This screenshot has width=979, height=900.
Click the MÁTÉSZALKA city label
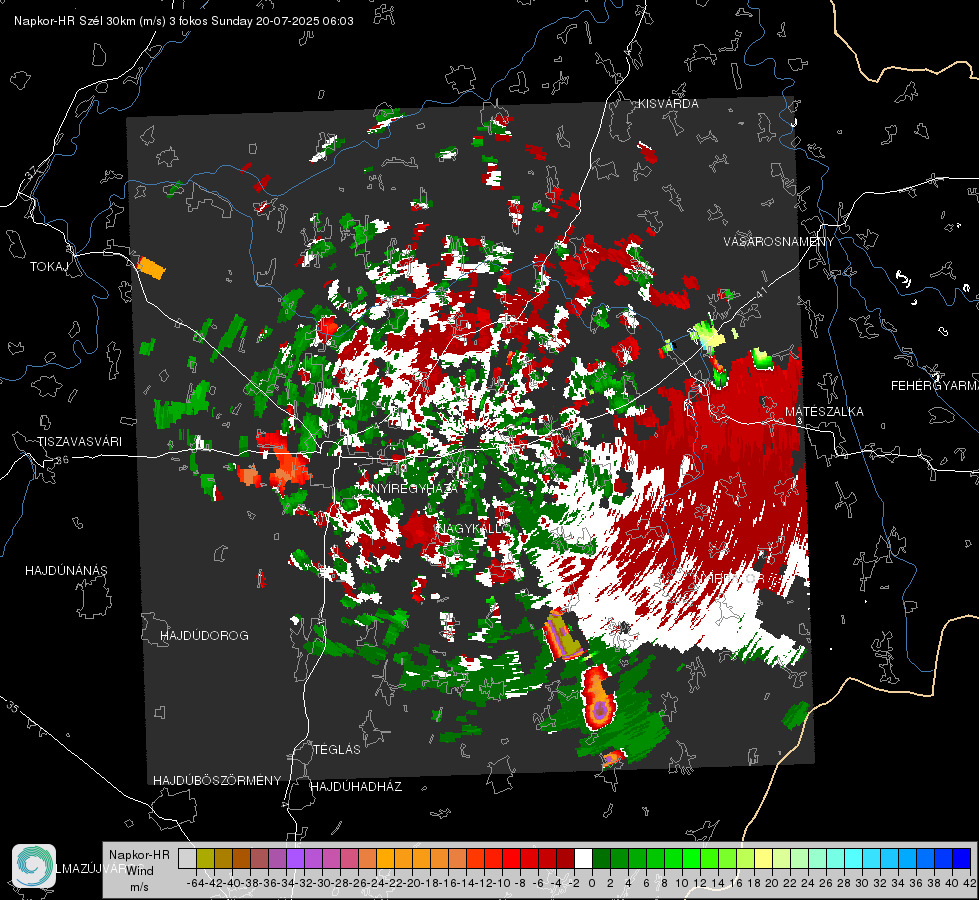pyautogui.click(x=824, y=411)
